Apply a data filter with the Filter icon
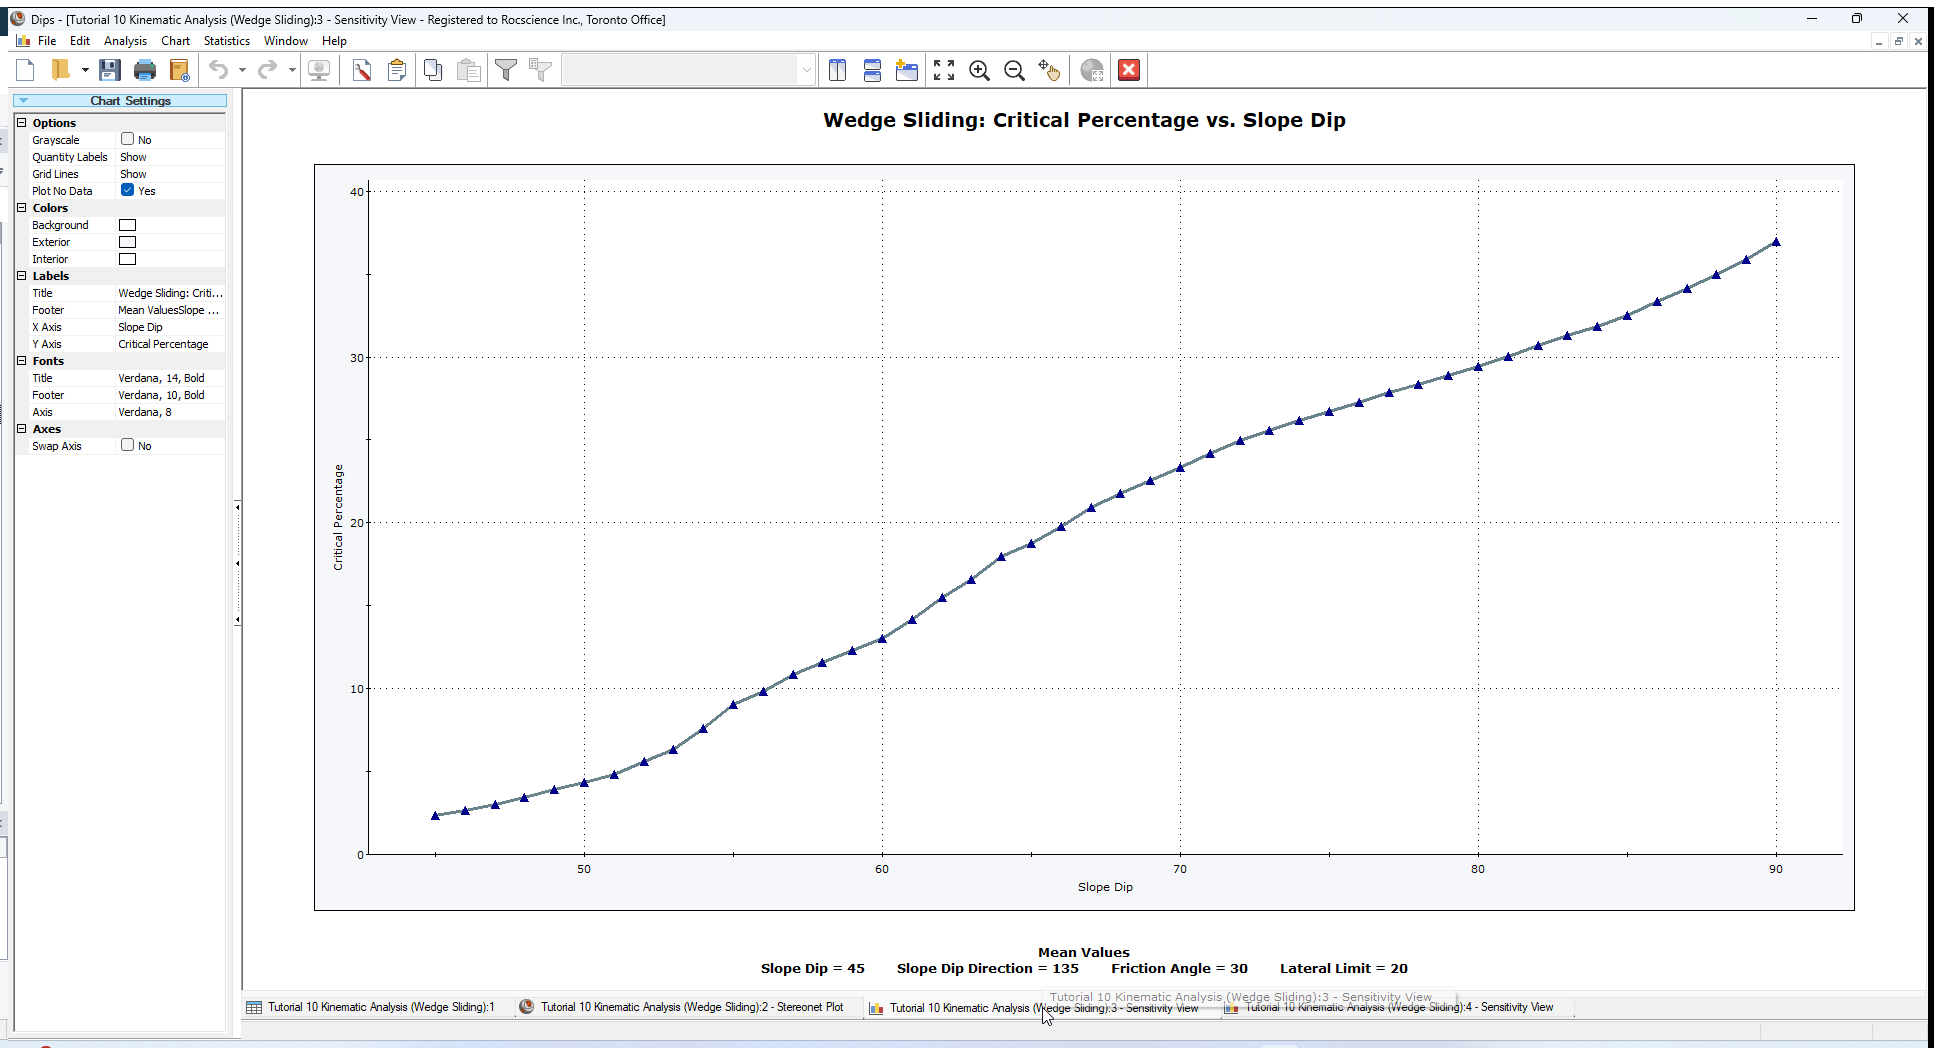This screenshot has height=1048, width=1936. (x=506, y=70)
